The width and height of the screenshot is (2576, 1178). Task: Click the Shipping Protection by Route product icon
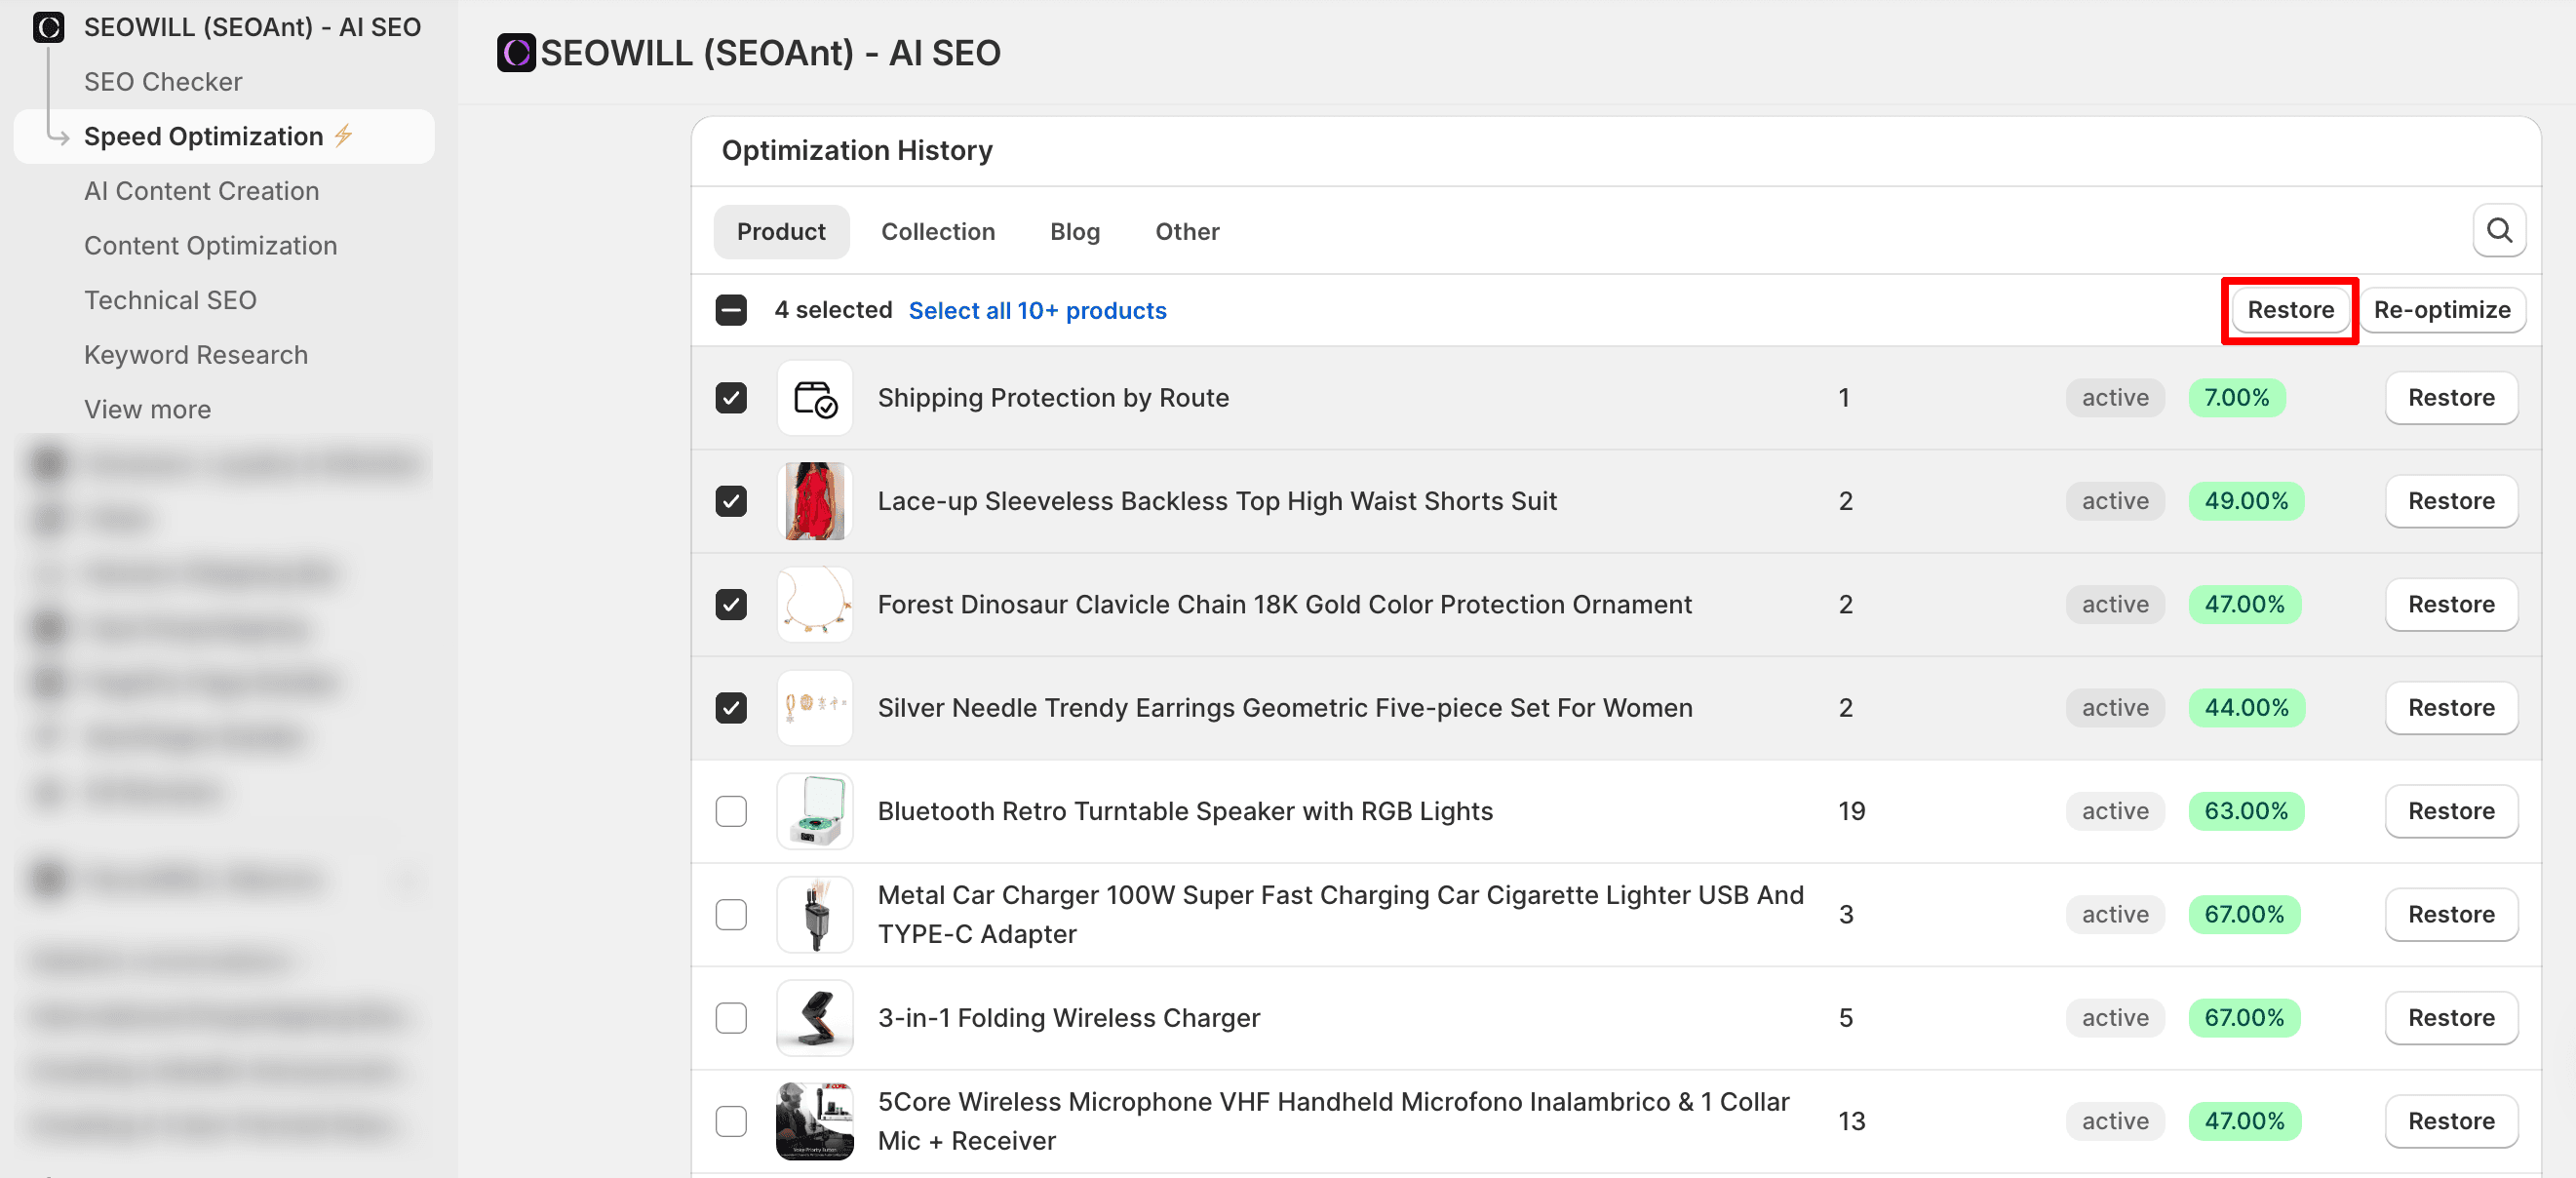(814, 399)
